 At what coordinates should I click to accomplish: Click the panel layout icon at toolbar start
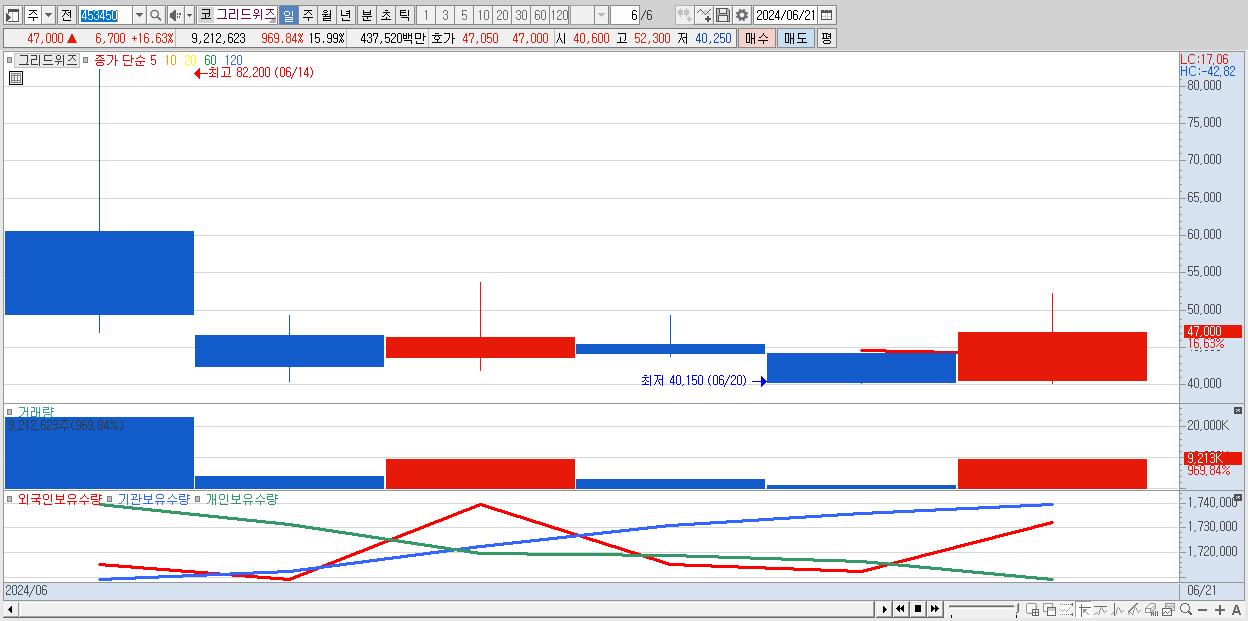click(13, 15)
